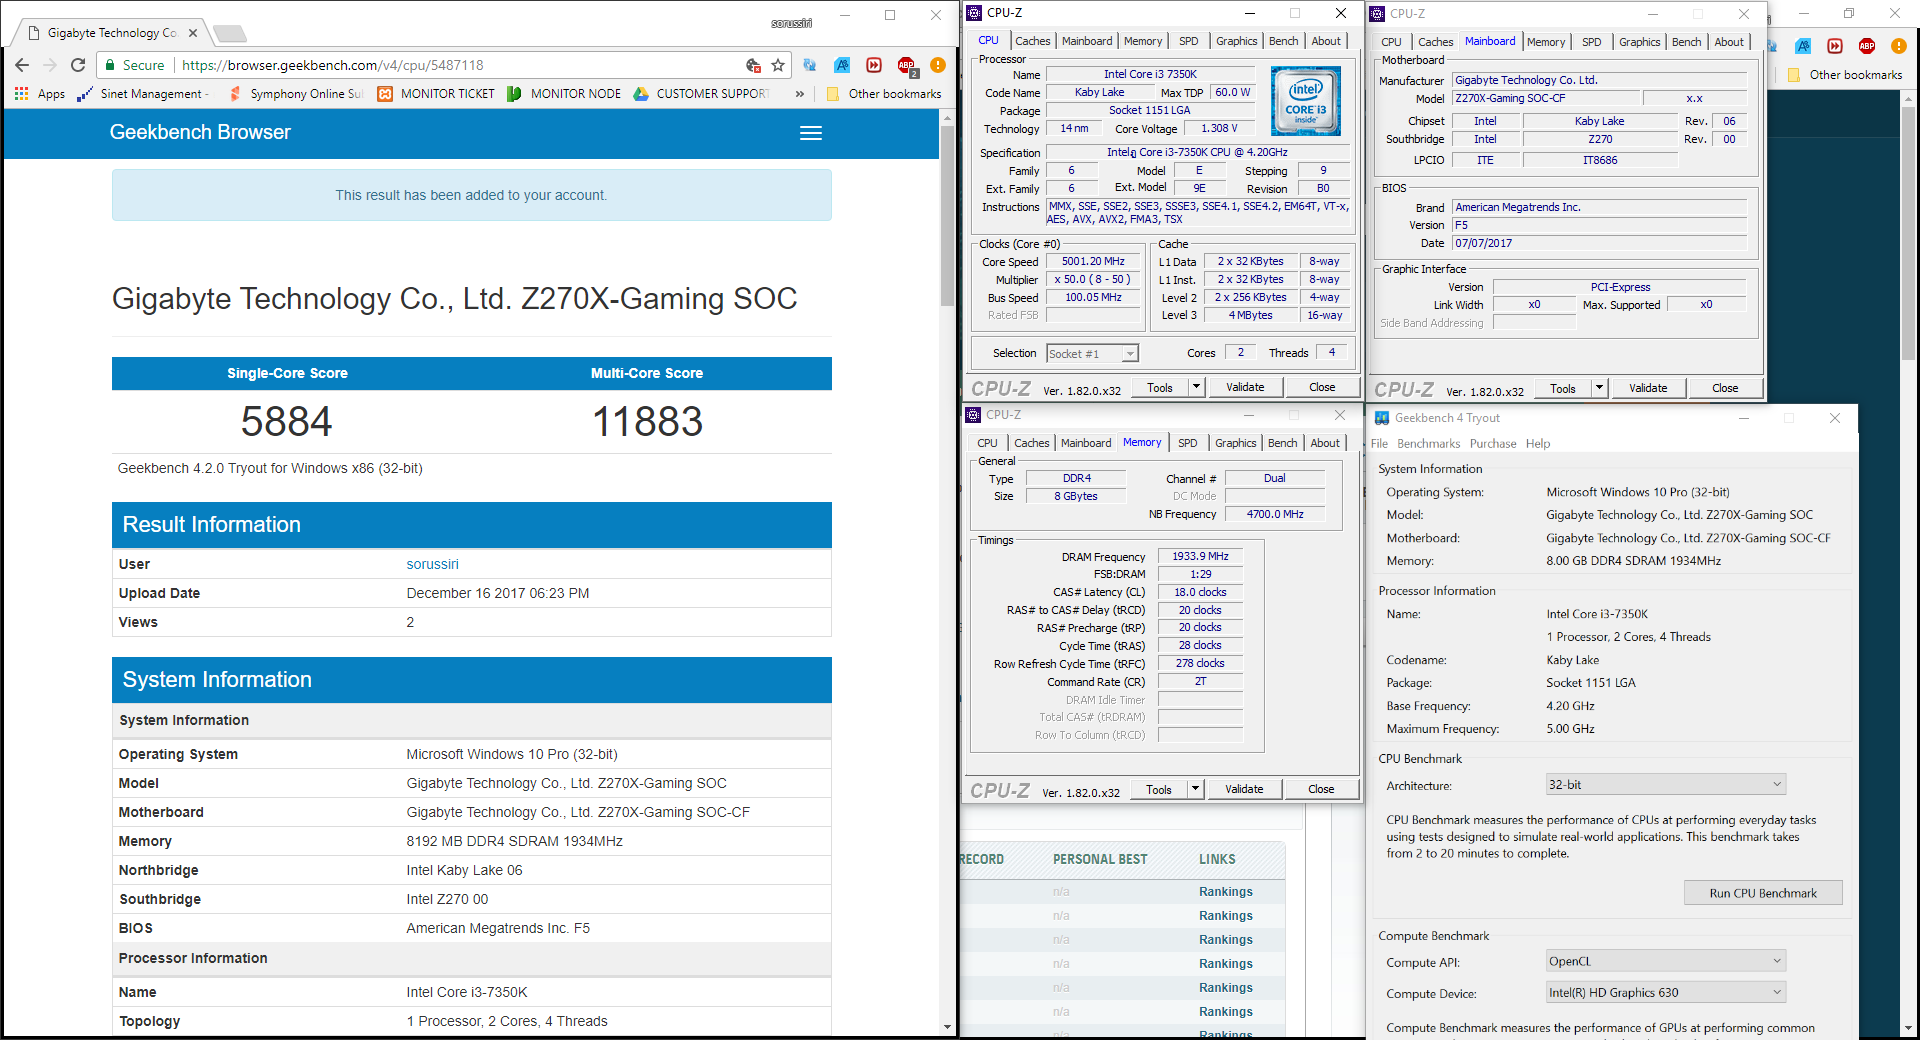The height and width of the screenshot is (1040, 1920).
Task: Go back using the browser back arrow
Action: pos(22,65)
